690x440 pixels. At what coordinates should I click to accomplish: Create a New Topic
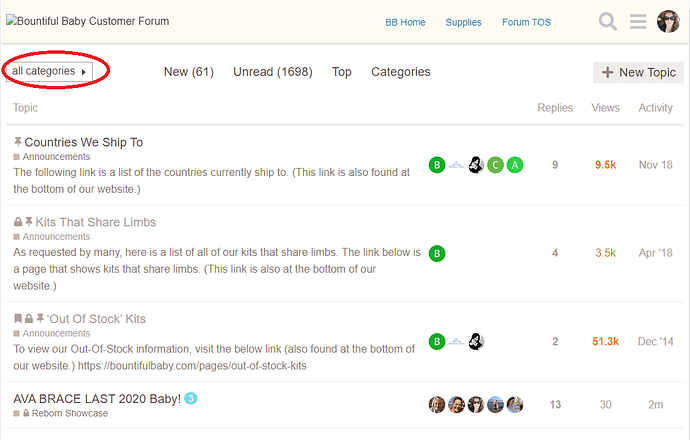pyautogui.click(x=639, y=72)
